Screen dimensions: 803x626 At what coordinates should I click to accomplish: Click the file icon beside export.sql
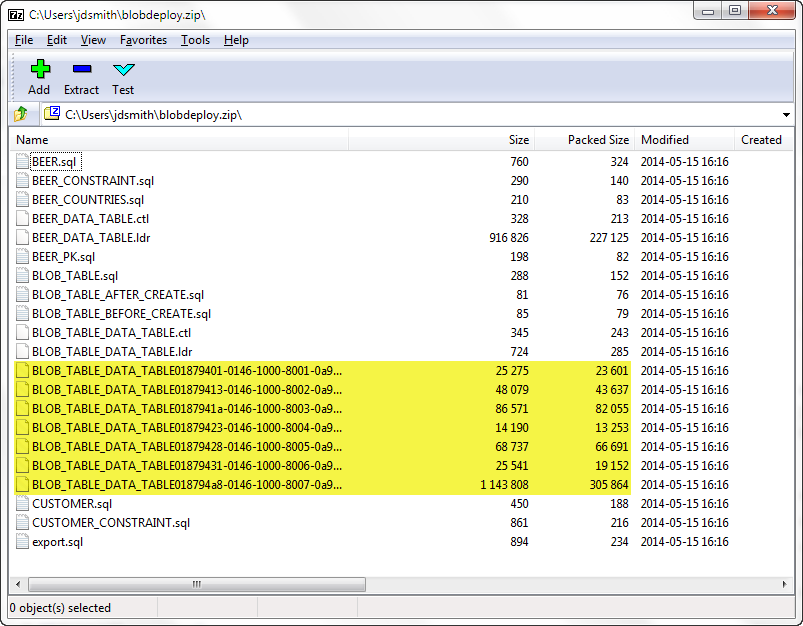24,541
